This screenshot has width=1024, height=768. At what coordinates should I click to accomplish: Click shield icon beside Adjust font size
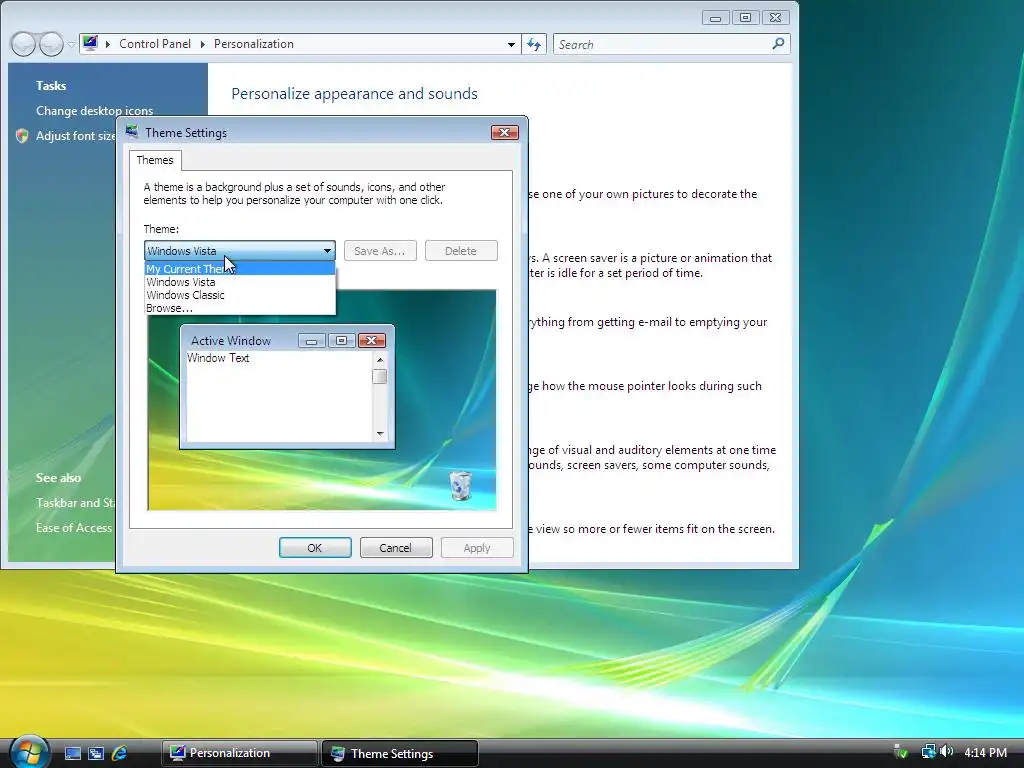click(22, 135)
